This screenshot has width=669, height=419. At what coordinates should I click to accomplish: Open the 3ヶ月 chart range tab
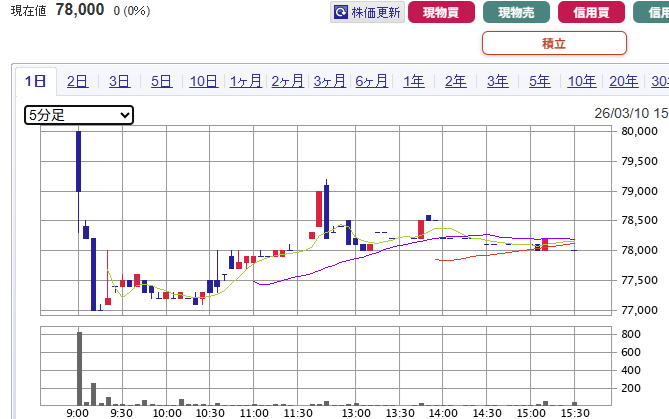[329, 82]
